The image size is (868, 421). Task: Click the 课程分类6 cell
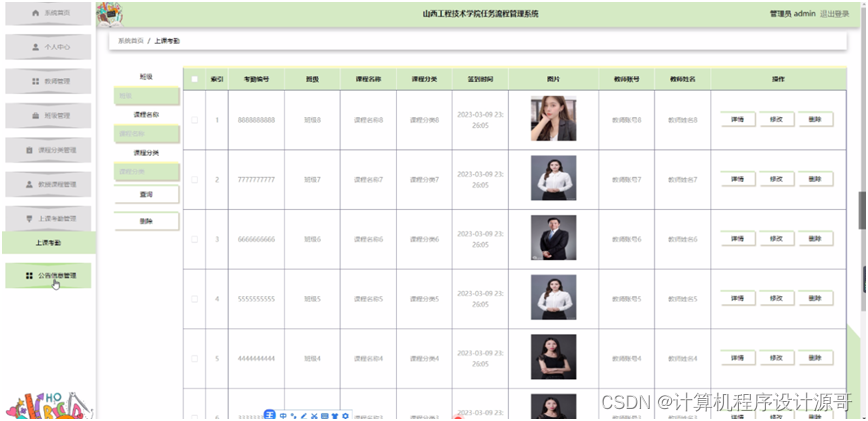click(424, 239)
